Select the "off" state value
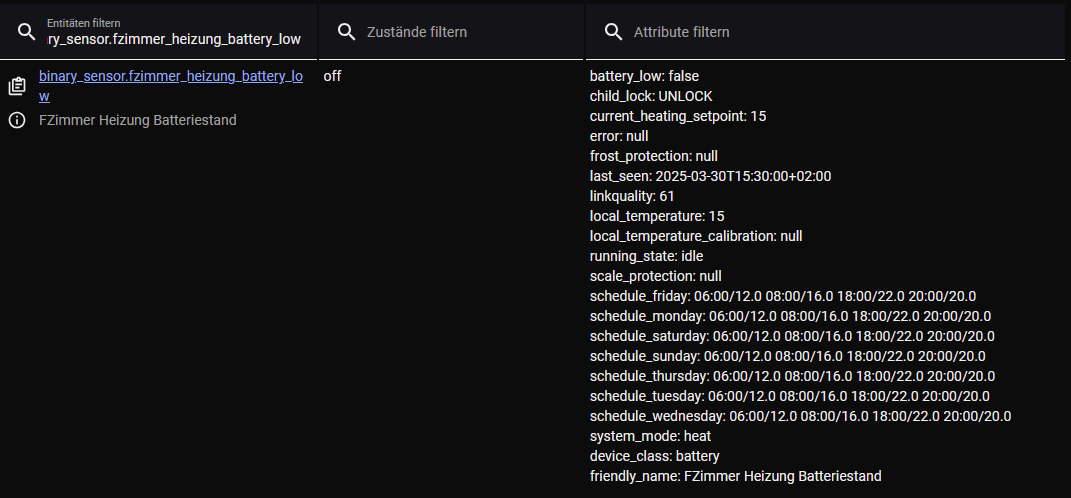Image resolution: width=1071 pixels, height=498 pixels. point(332,76)
